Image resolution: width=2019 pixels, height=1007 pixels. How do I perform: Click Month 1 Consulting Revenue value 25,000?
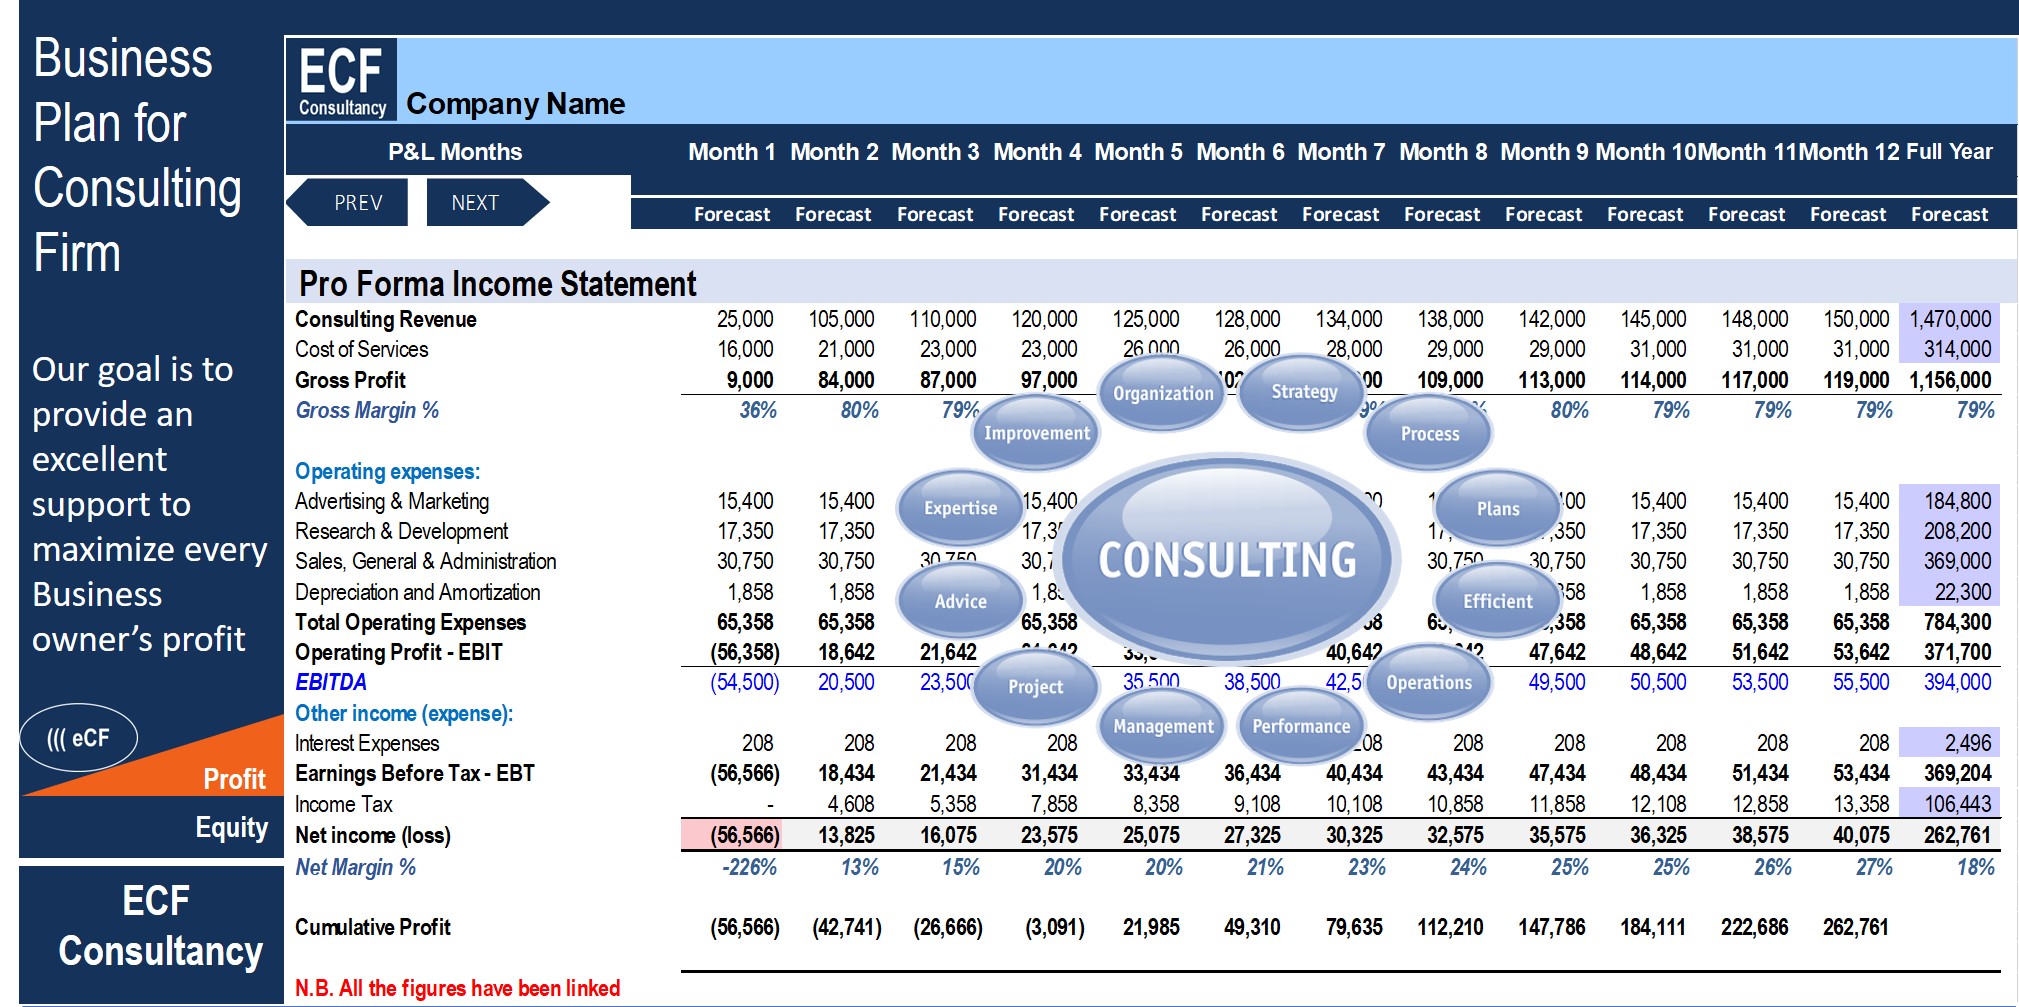click(x=744, y=319)
